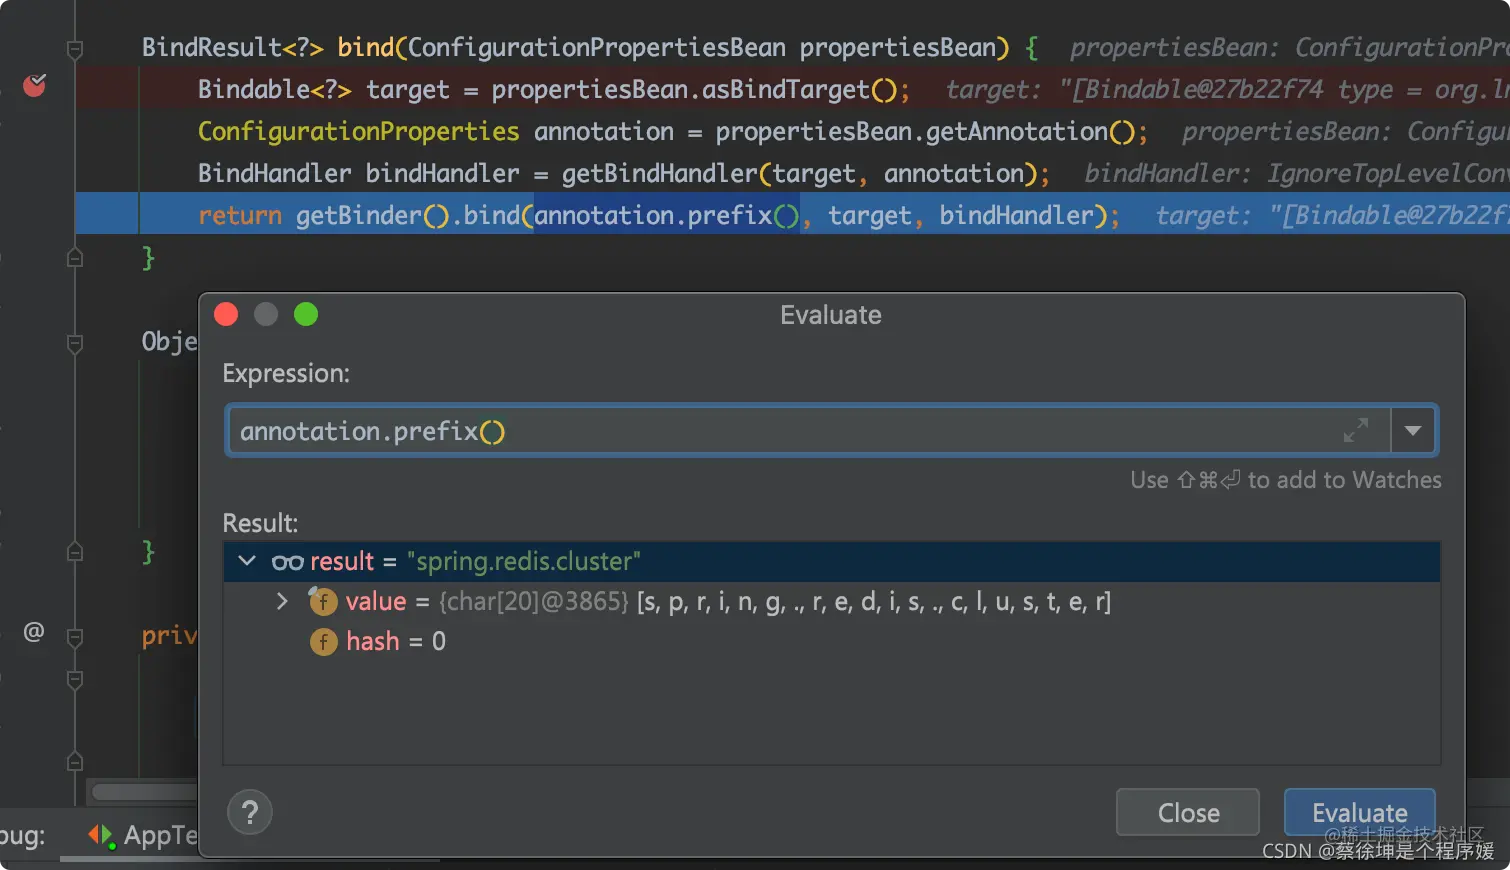This screenshot has width=1510, height=870.
Task: Click the fold marker beside the priv line
Action: [x=75, y=637]
